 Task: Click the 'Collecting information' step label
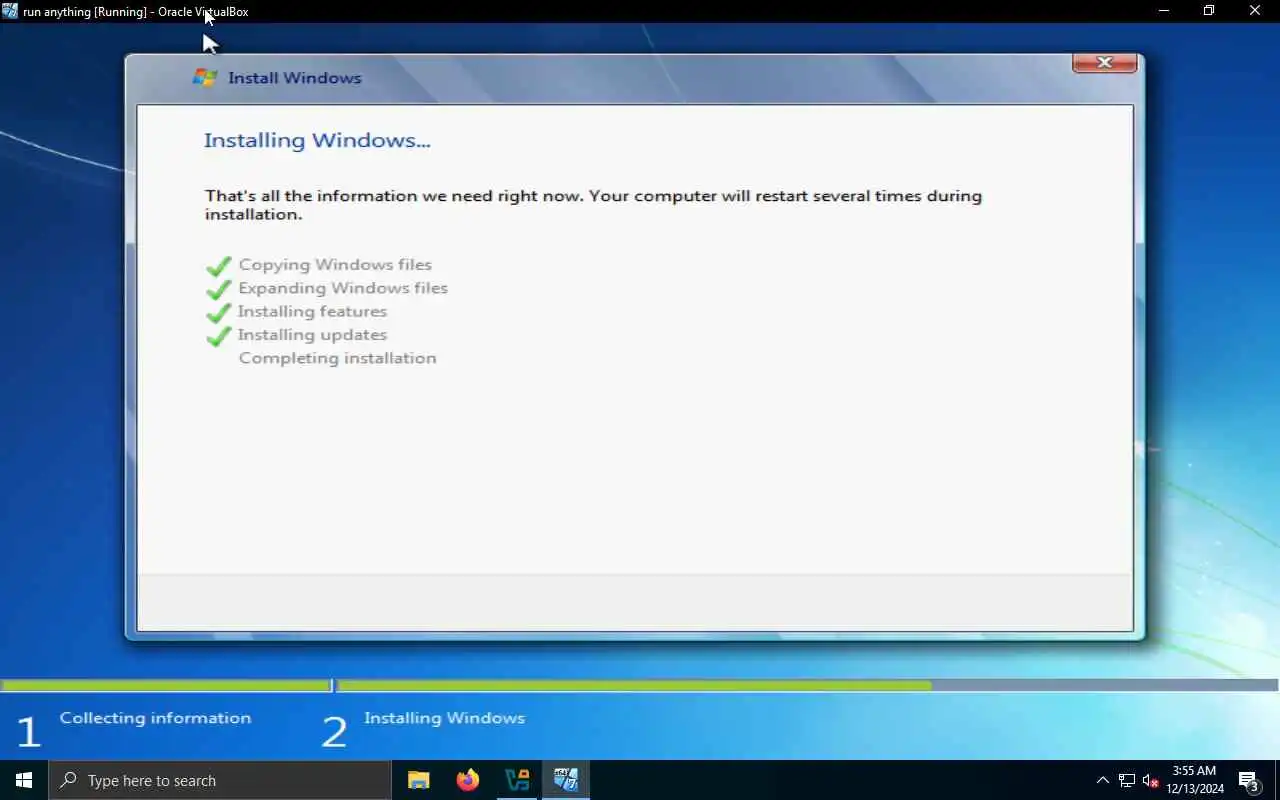(155, 718)
